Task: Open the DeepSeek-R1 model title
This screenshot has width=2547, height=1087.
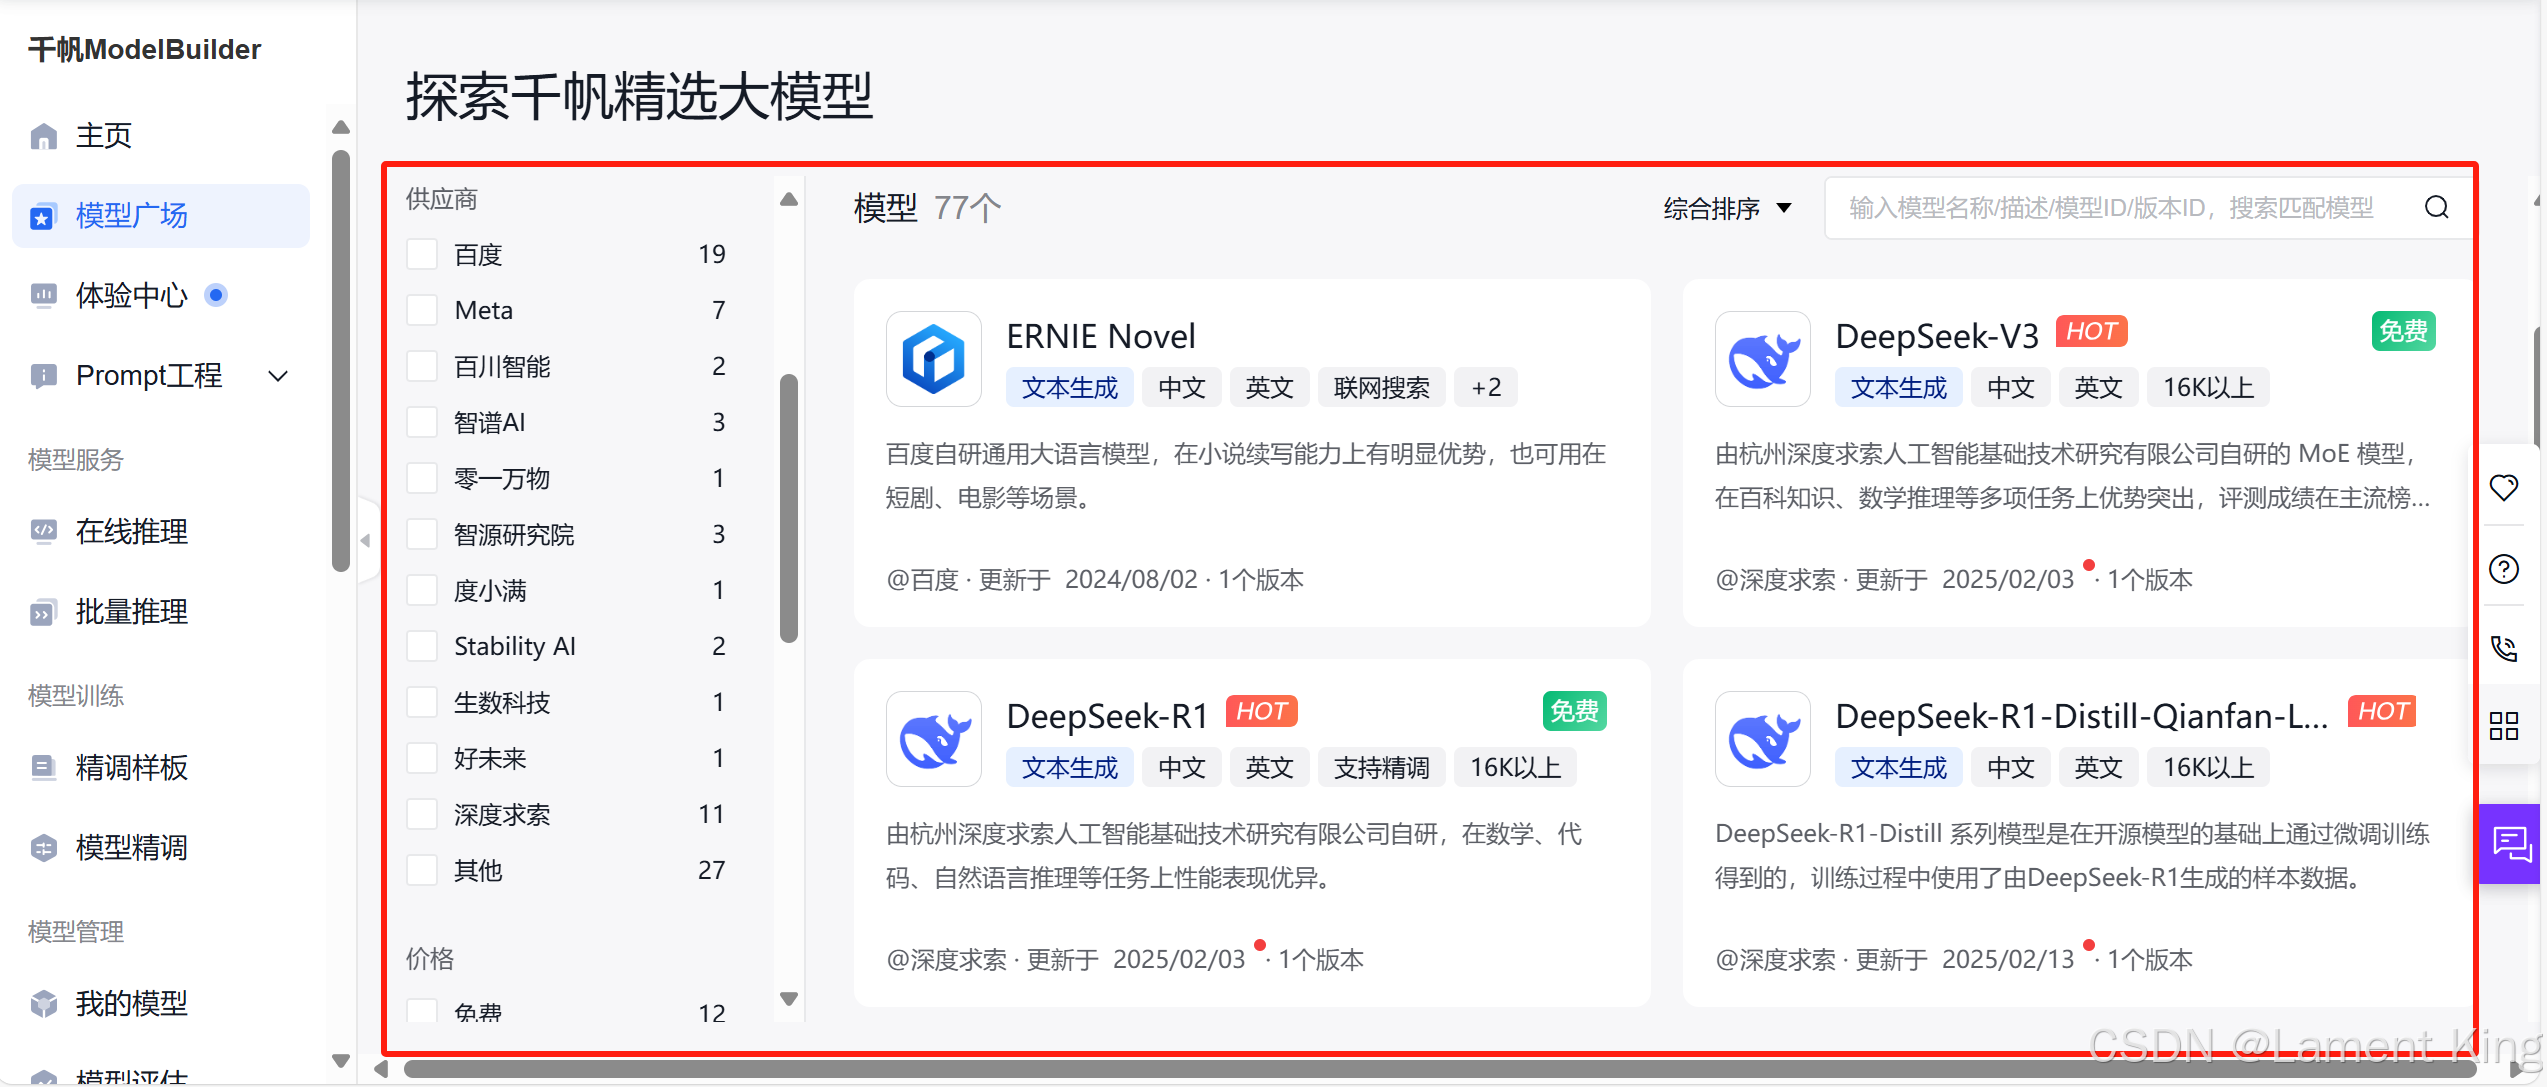Action: [1107, 716]
